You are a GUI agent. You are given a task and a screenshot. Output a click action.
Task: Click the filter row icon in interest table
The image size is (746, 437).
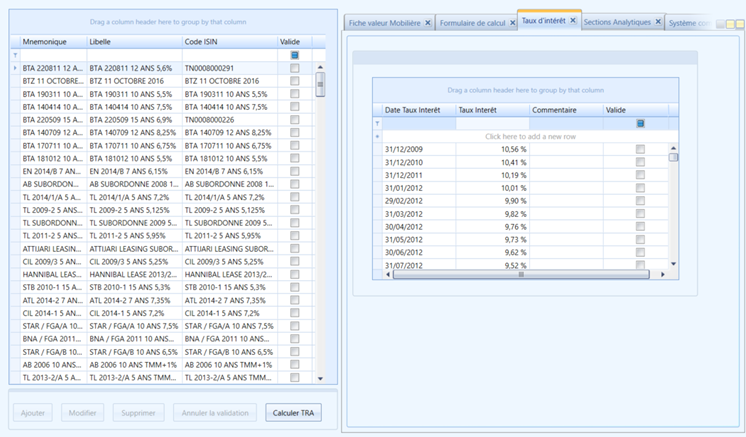coord(377,124)
